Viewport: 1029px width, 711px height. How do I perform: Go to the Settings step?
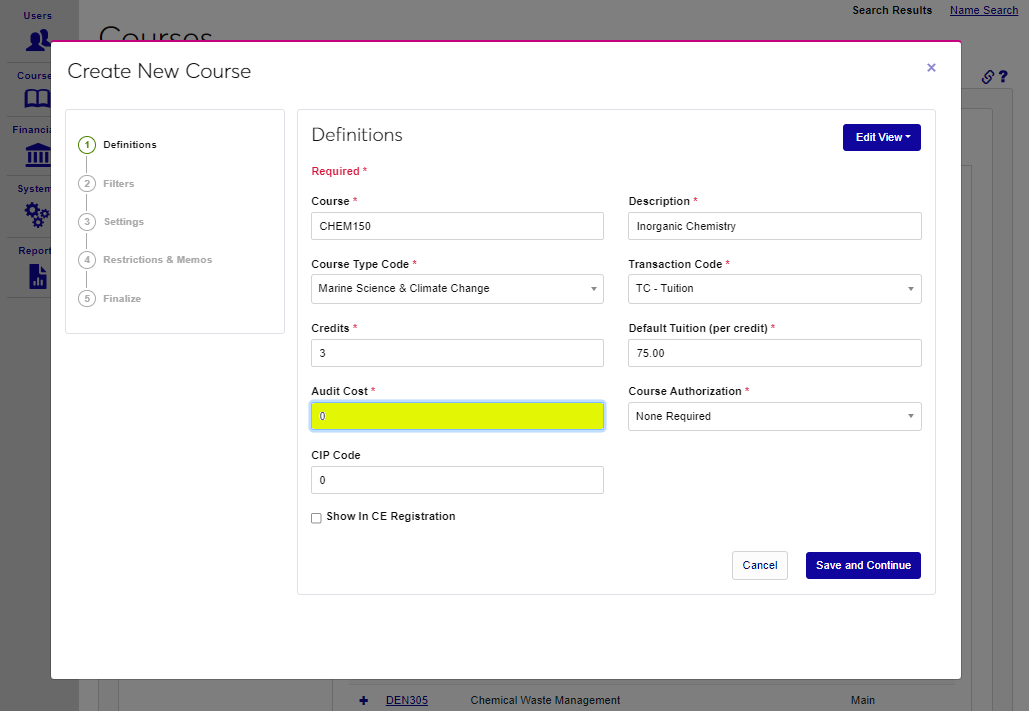click(123, 222)
